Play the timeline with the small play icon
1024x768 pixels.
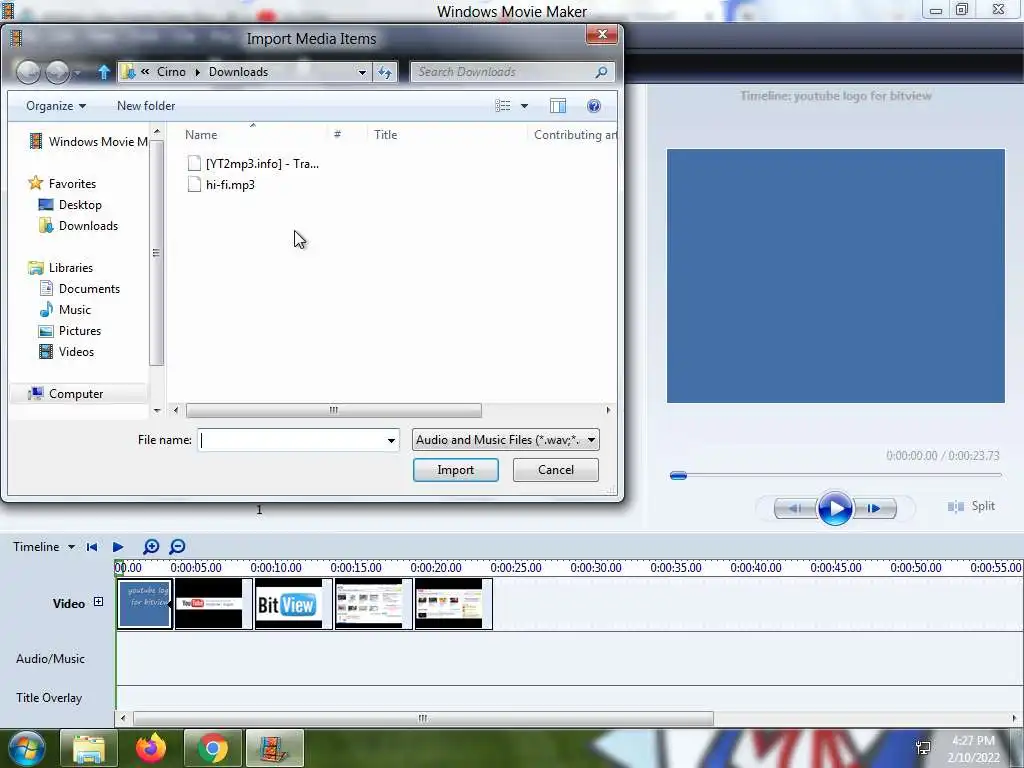point(118,547)
